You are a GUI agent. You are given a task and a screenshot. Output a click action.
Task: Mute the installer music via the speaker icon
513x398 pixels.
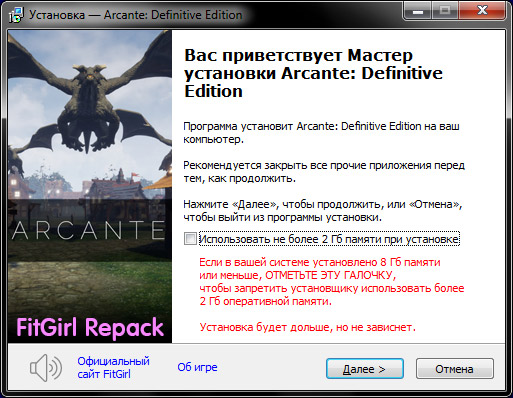tap(46, 368)
